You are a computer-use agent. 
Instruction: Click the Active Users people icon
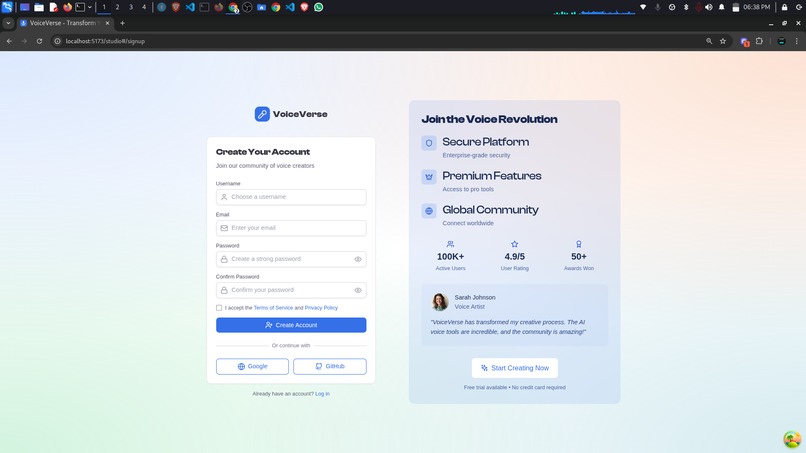coord(450,244)
